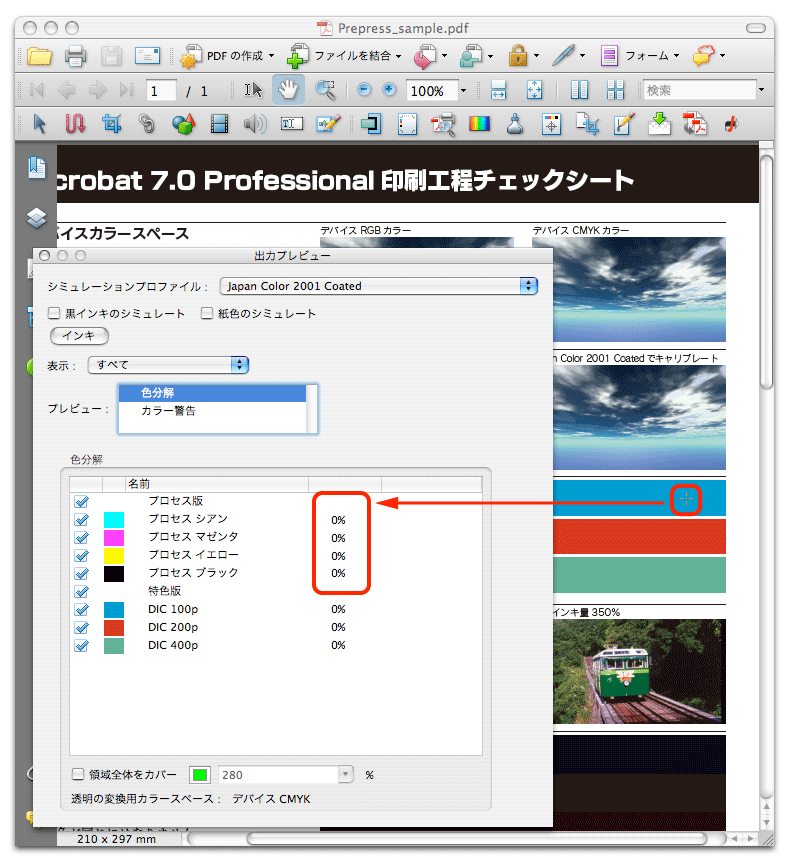Uncheck the プロセス イエロー checkbox

[x=82, y=555]
